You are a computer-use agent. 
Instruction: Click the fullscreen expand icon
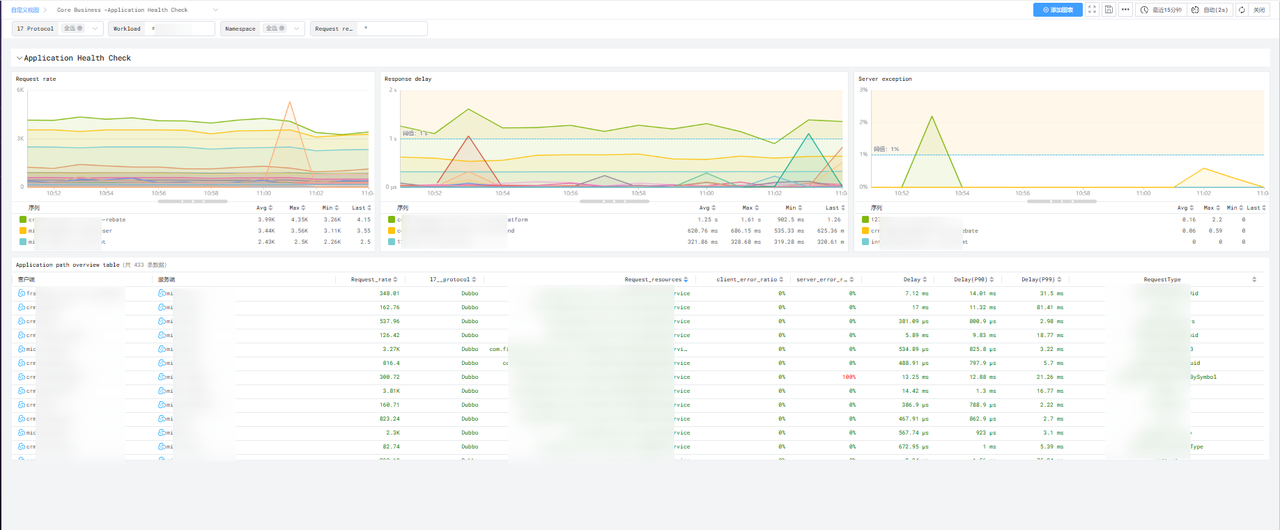(1092, 9)
